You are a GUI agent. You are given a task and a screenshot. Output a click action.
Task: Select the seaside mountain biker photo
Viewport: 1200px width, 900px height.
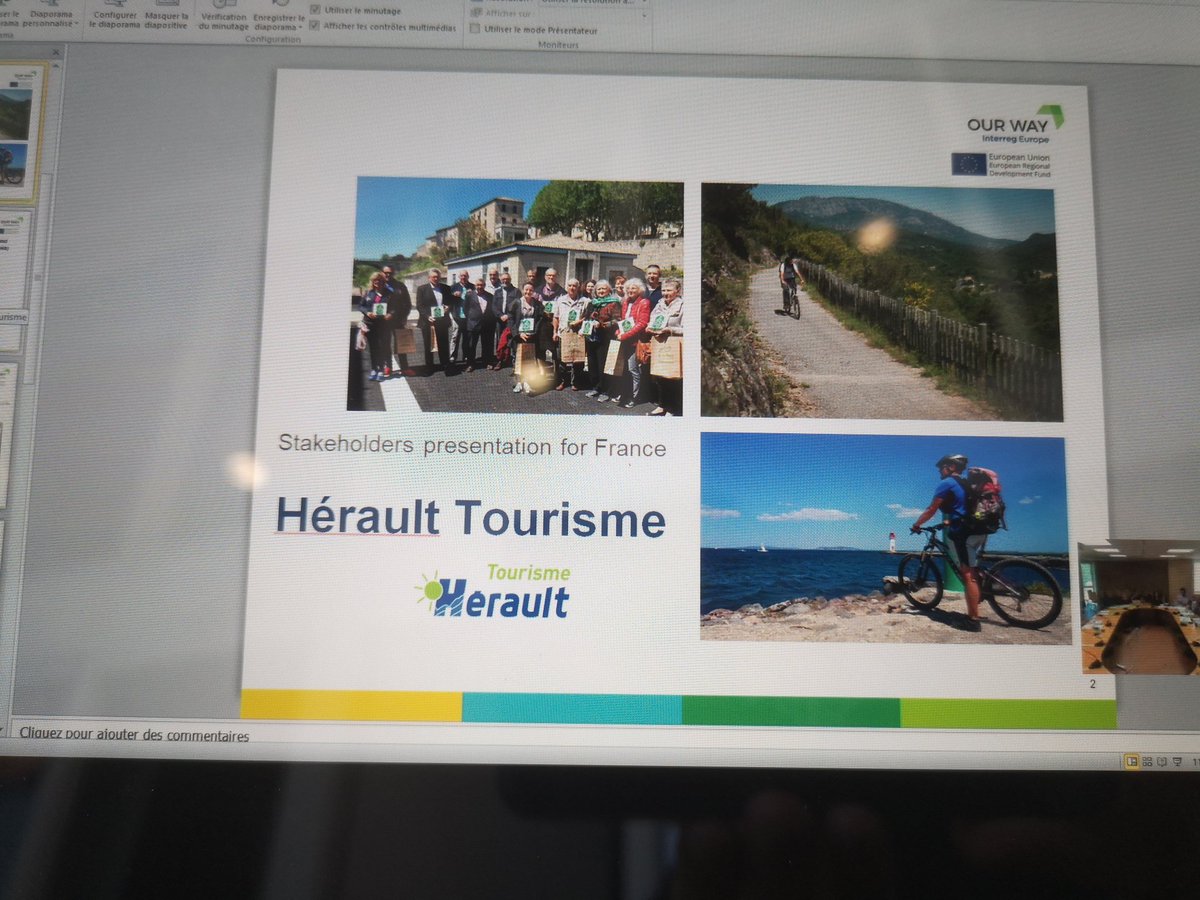pos(885,537)
